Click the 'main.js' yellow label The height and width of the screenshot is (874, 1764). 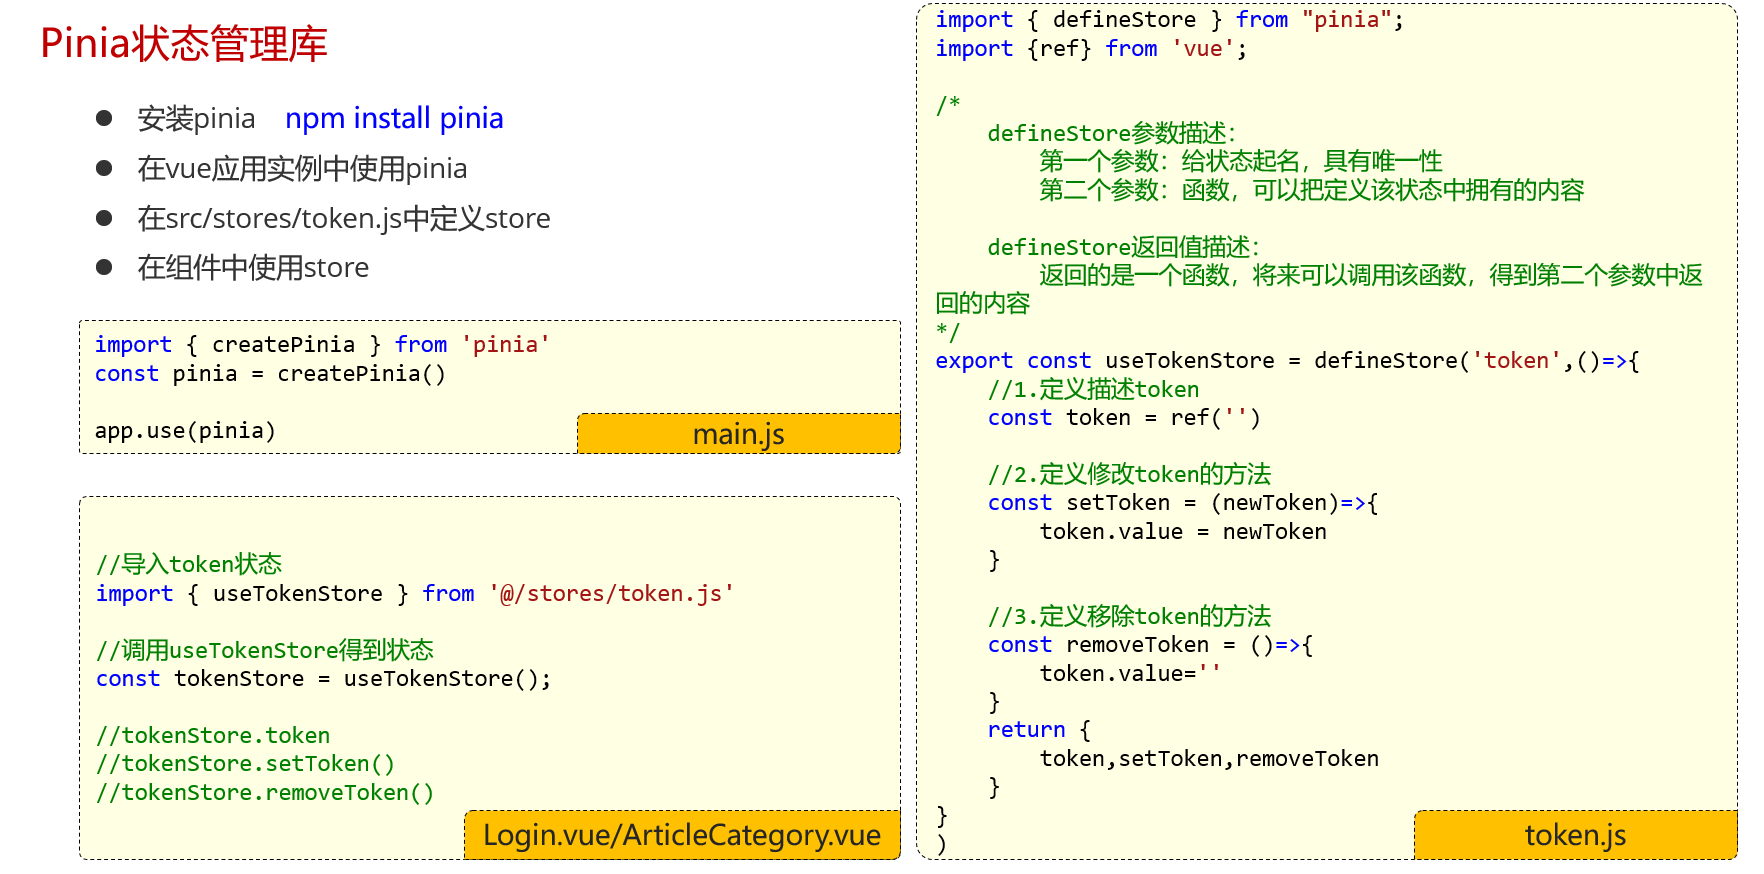(x=739, y=434)
